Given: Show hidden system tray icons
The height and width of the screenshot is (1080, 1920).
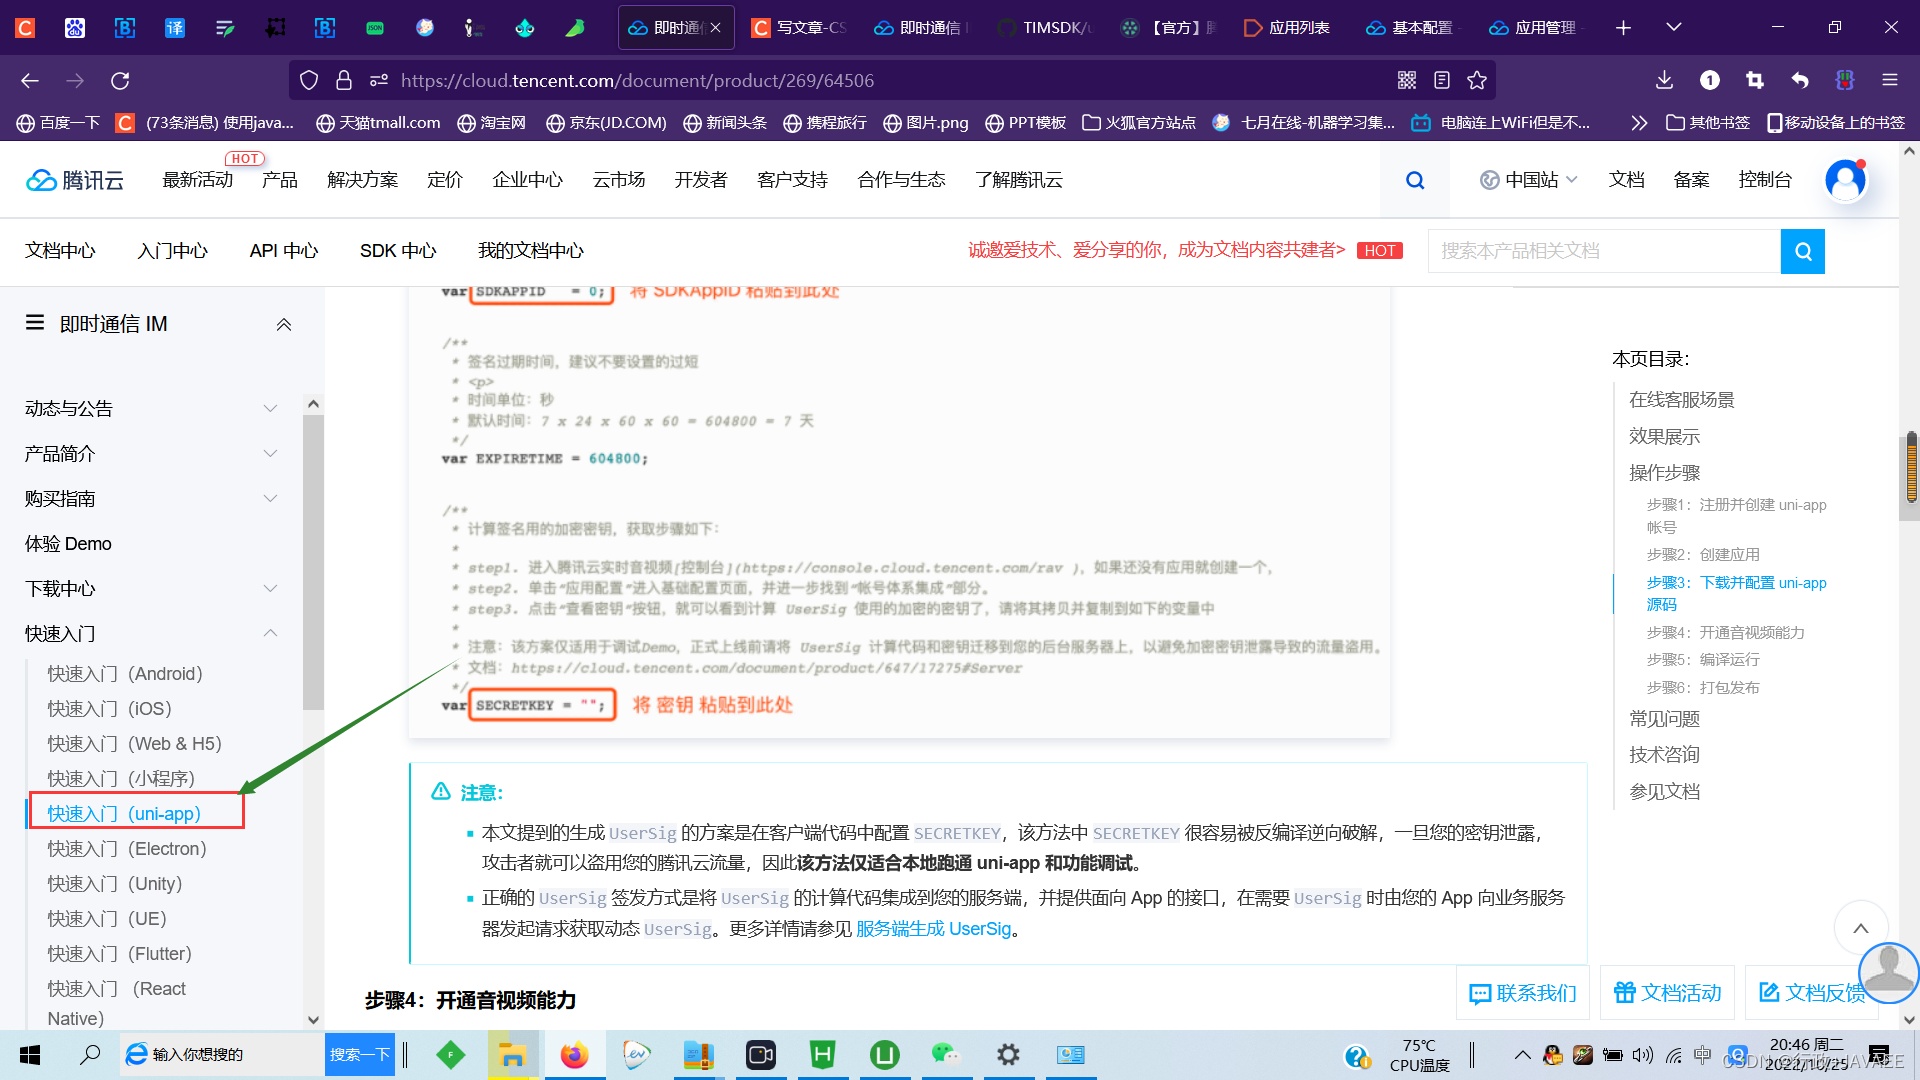Looking at the screenshot, I should pos(1522,1055).
